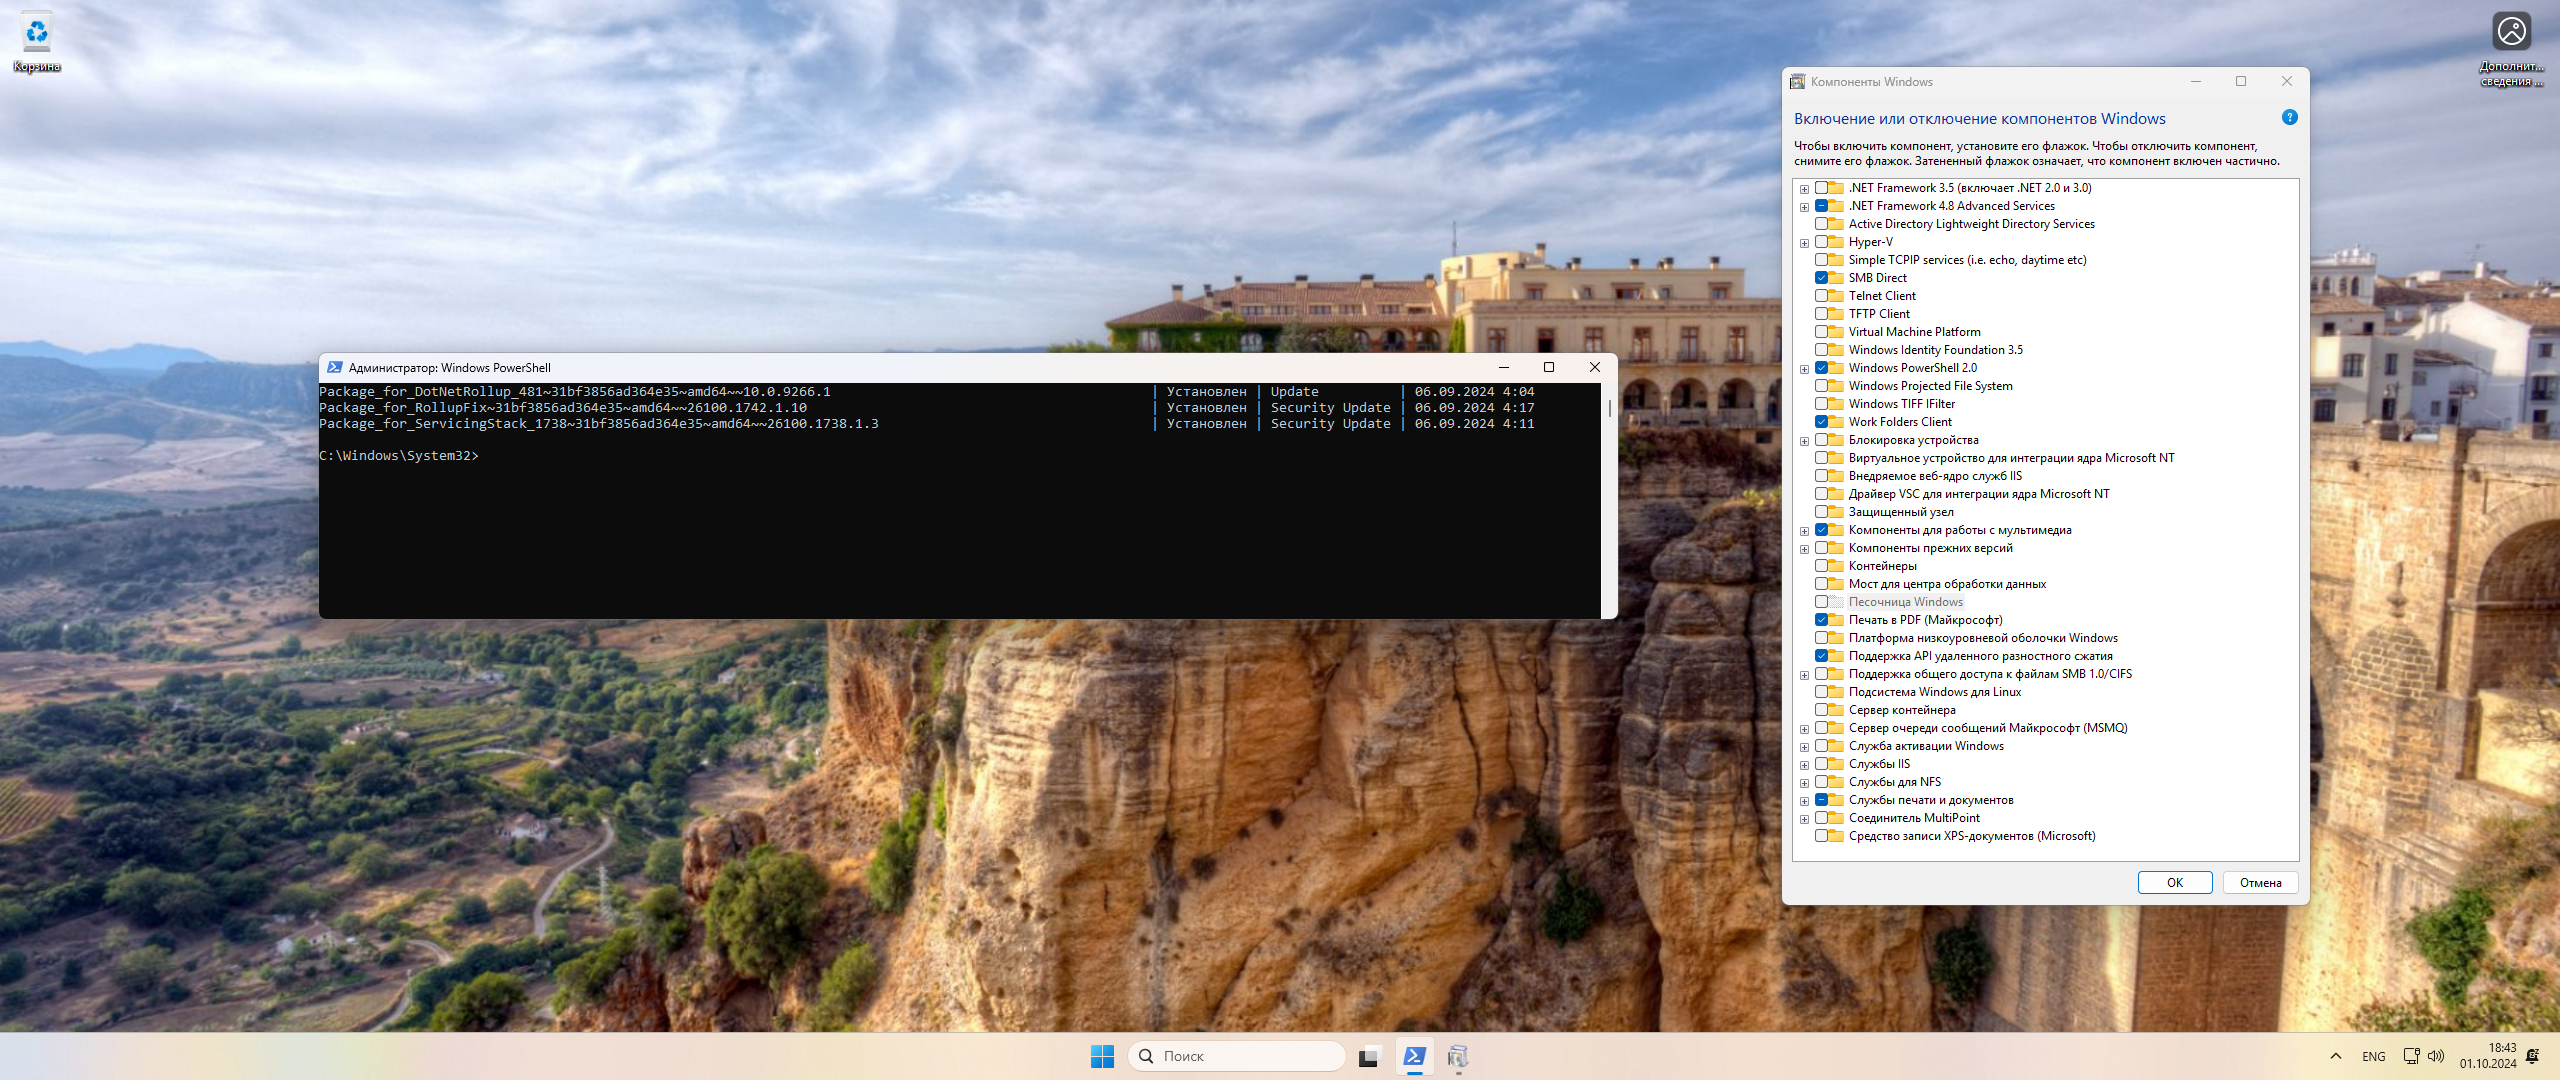Click the Windows Features taskbar icon
This screenshot has width=2560, height=1080.
1458,1056
